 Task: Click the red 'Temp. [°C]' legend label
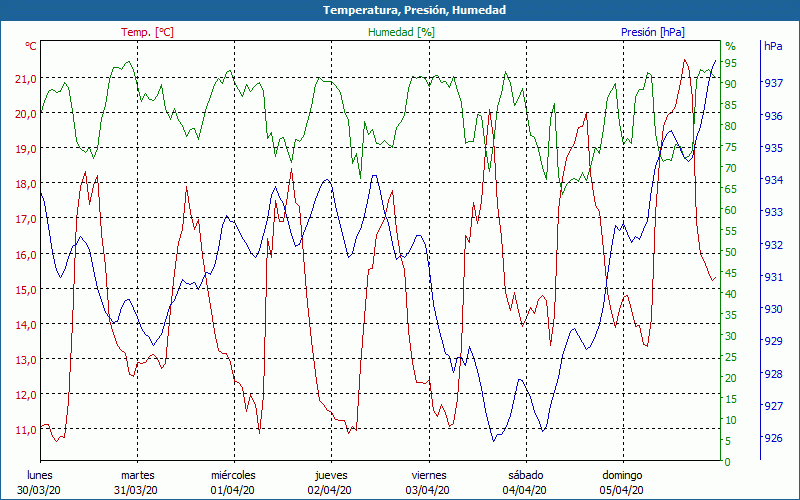(x=147, y=32)
